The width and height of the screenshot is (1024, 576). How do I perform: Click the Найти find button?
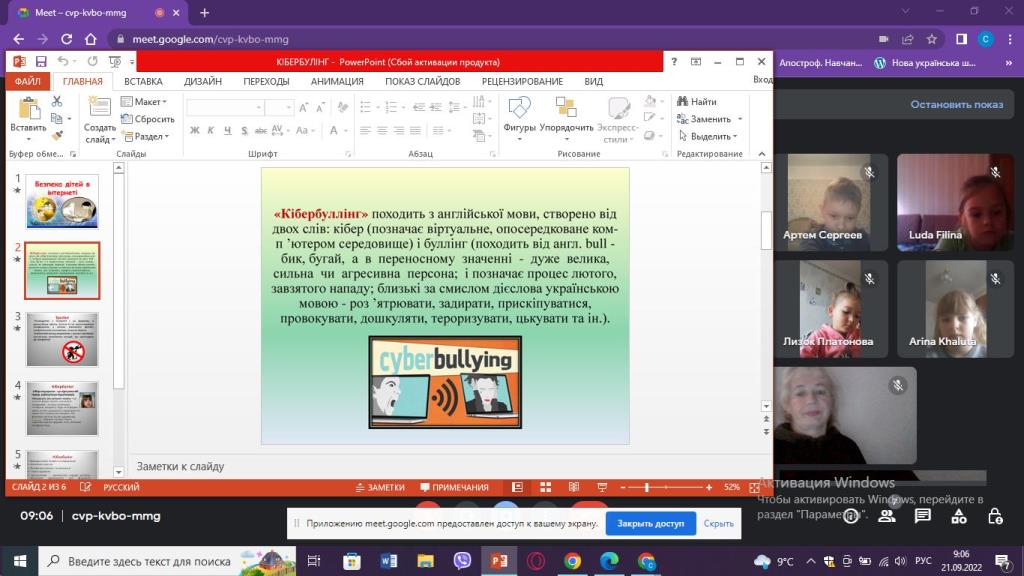point(697,101)
